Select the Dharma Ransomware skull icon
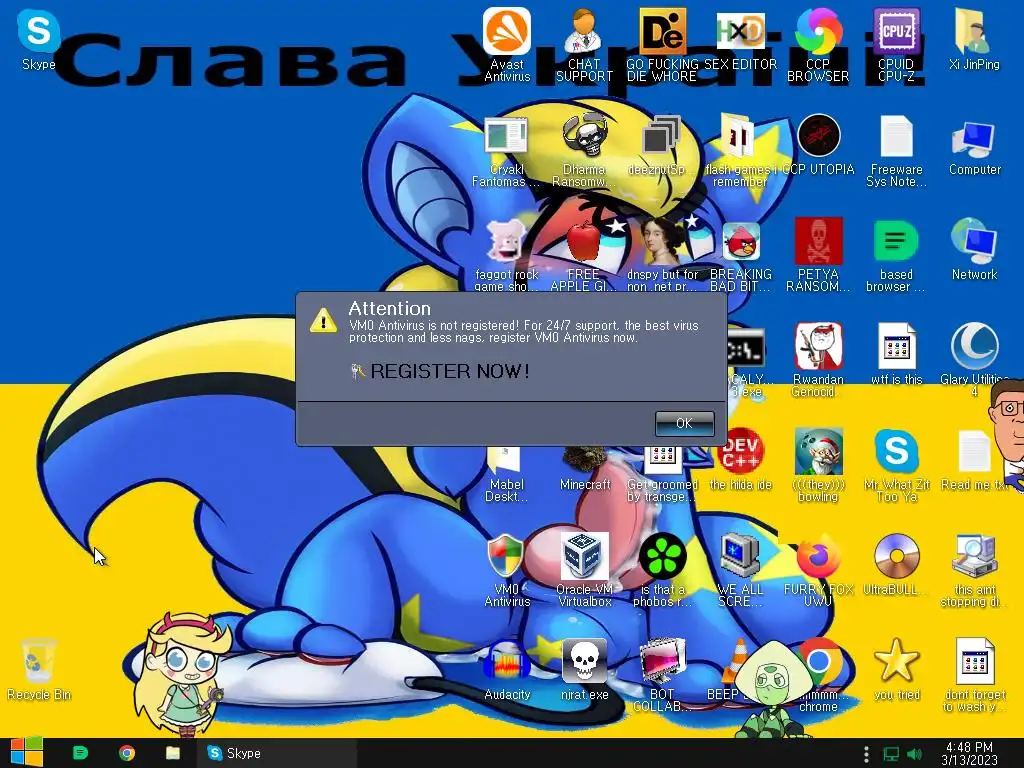This screenshot has height=768, width=1024. click(584, 152)
